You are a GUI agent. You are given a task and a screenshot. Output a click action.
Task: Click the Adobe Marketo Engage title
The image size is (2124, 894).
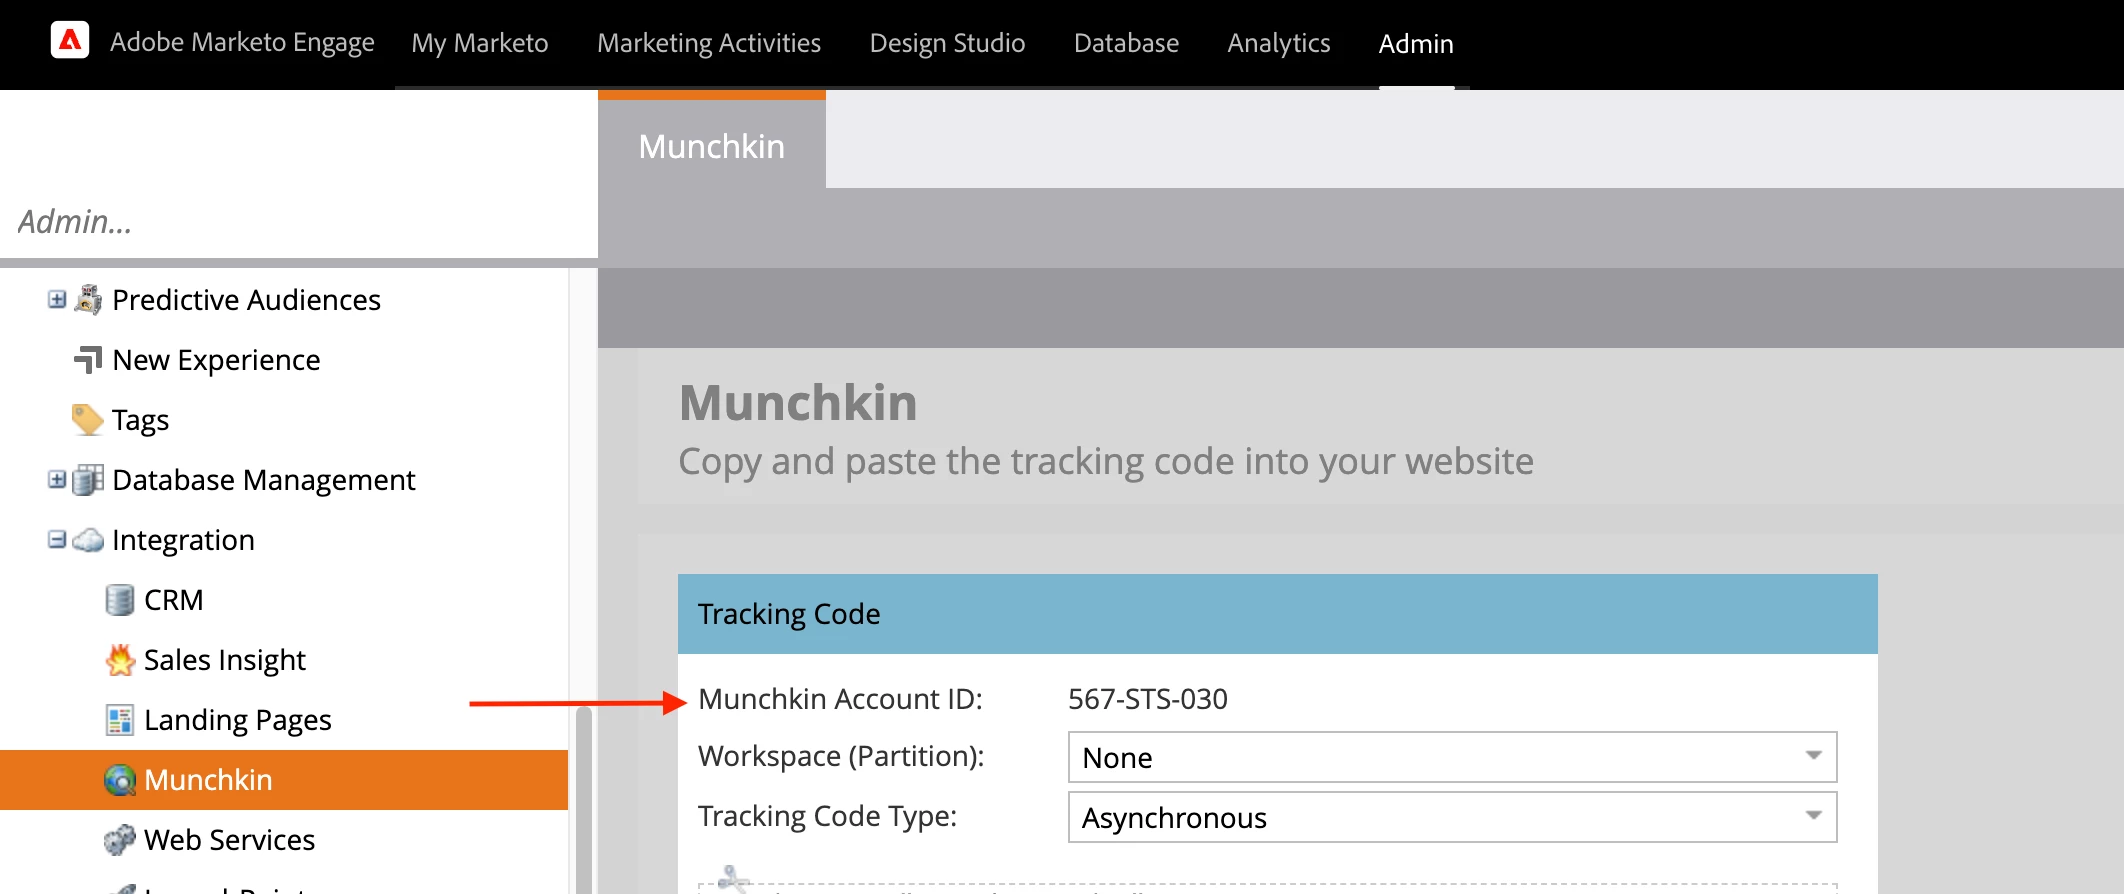pos(242,42)
